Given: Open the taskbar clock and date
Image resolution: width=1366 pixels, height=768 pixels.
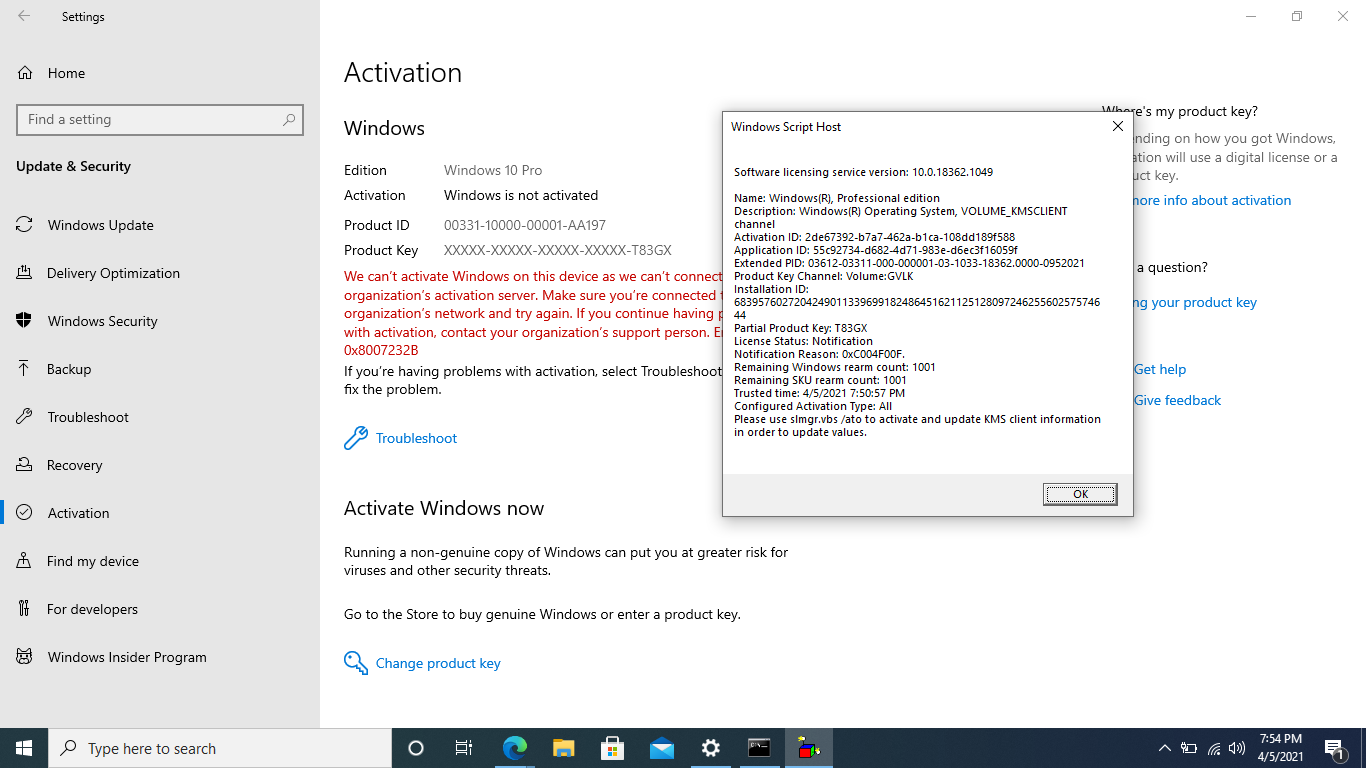Looking at the screenshot, I should click(x=1281, y=748).
